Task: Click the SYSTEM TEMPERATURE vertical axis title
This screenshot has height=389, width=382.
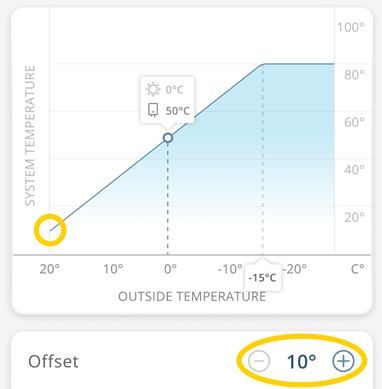Action: point(30,135)
